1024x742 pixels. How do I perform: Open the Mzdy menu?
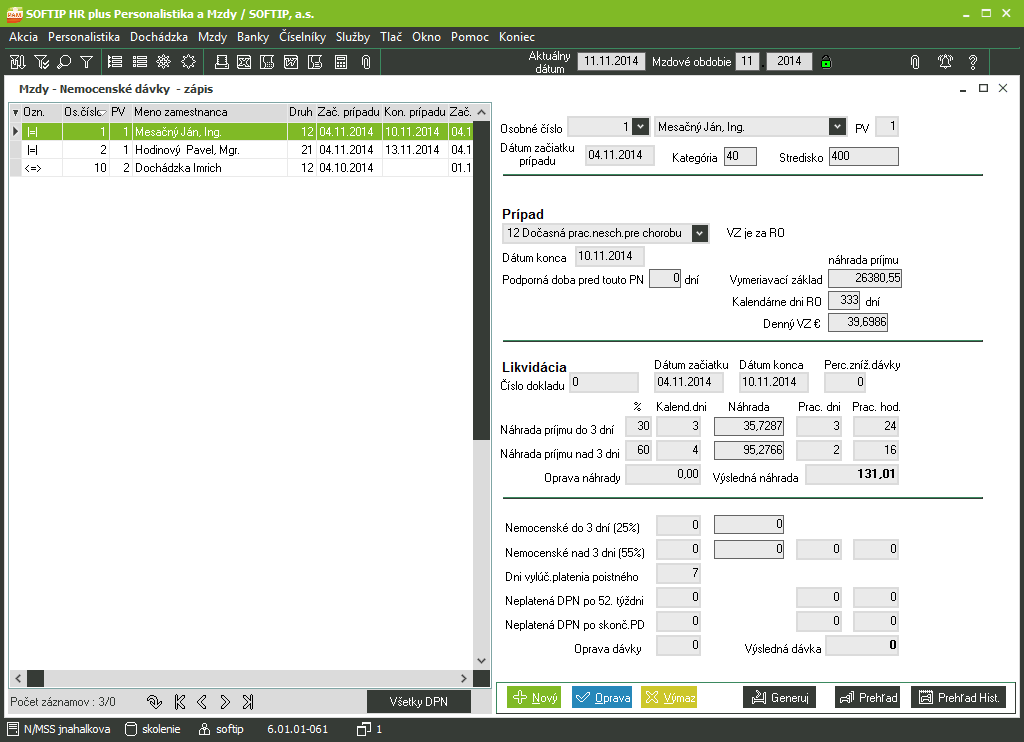click(212, 37)
